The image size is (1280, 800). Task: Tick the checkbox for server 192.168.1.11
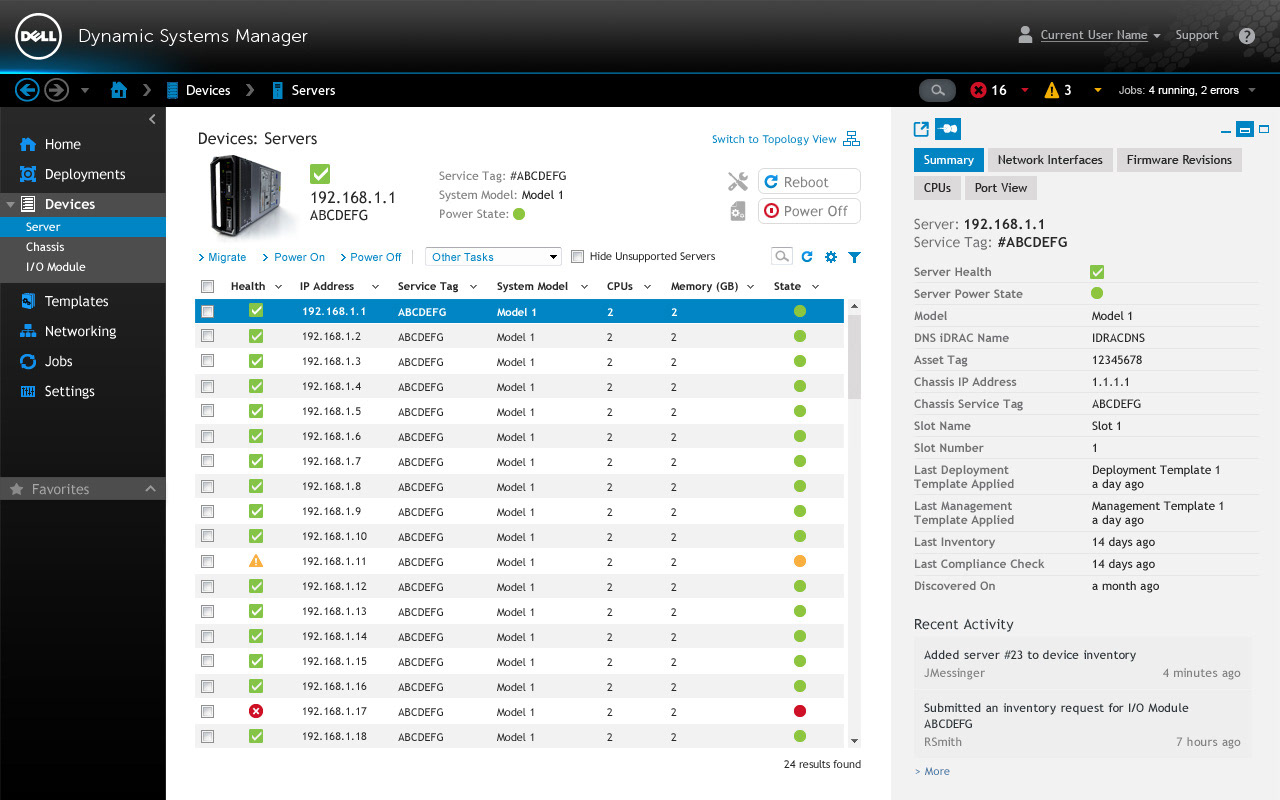(207, 561)
